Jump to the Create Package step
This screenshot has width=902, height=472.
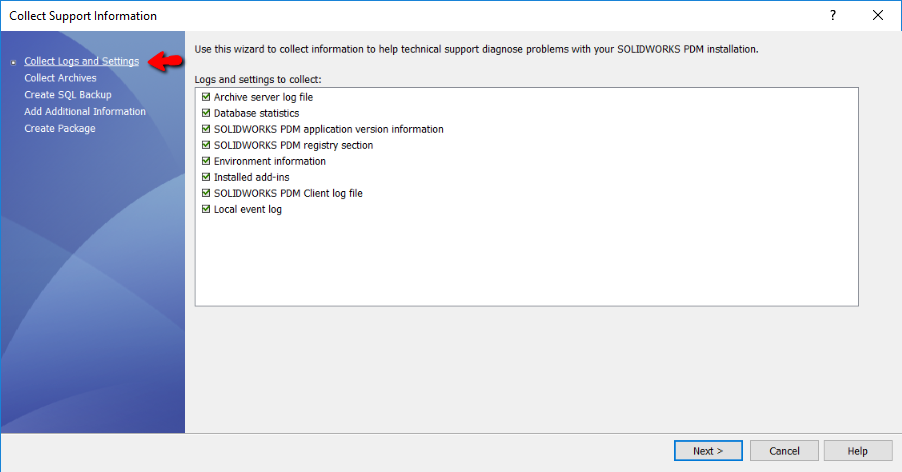(60, 128)
